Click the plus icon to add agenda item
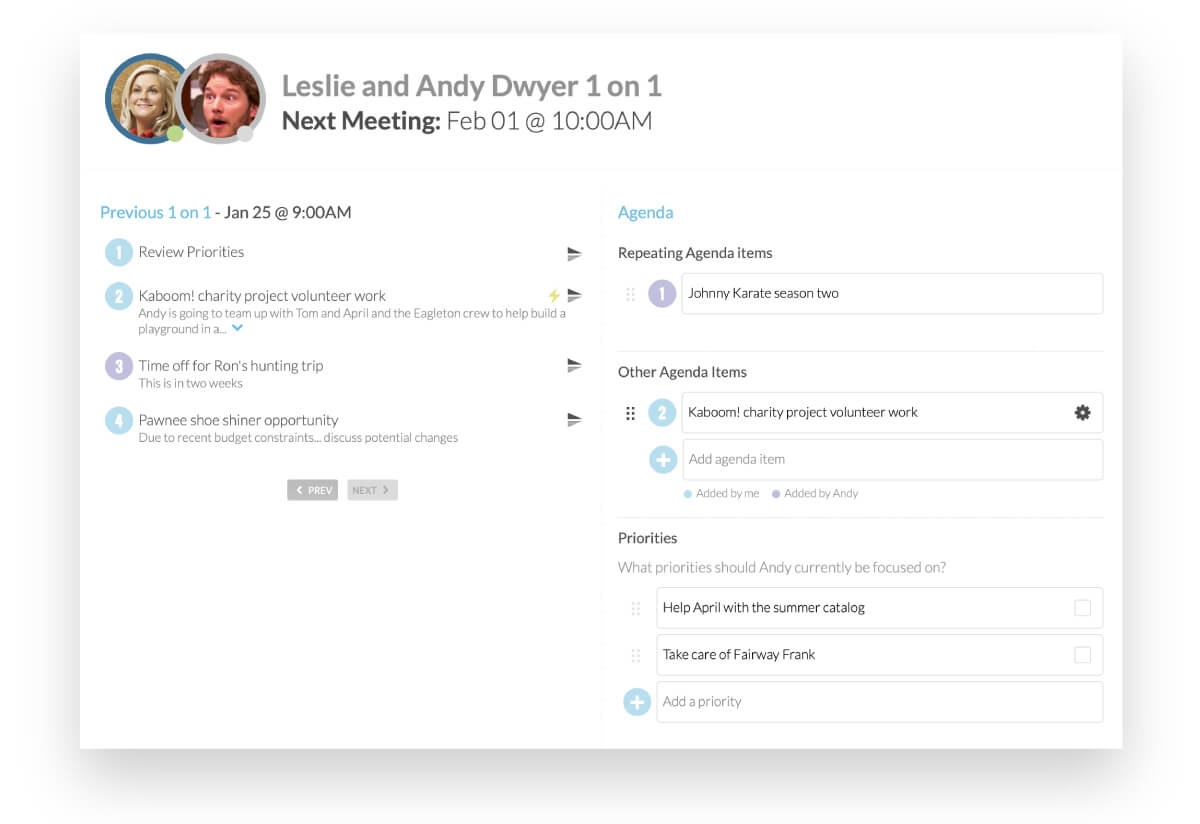The width and height of the screenshot is (1200, 824). click(x=662, y=459)
